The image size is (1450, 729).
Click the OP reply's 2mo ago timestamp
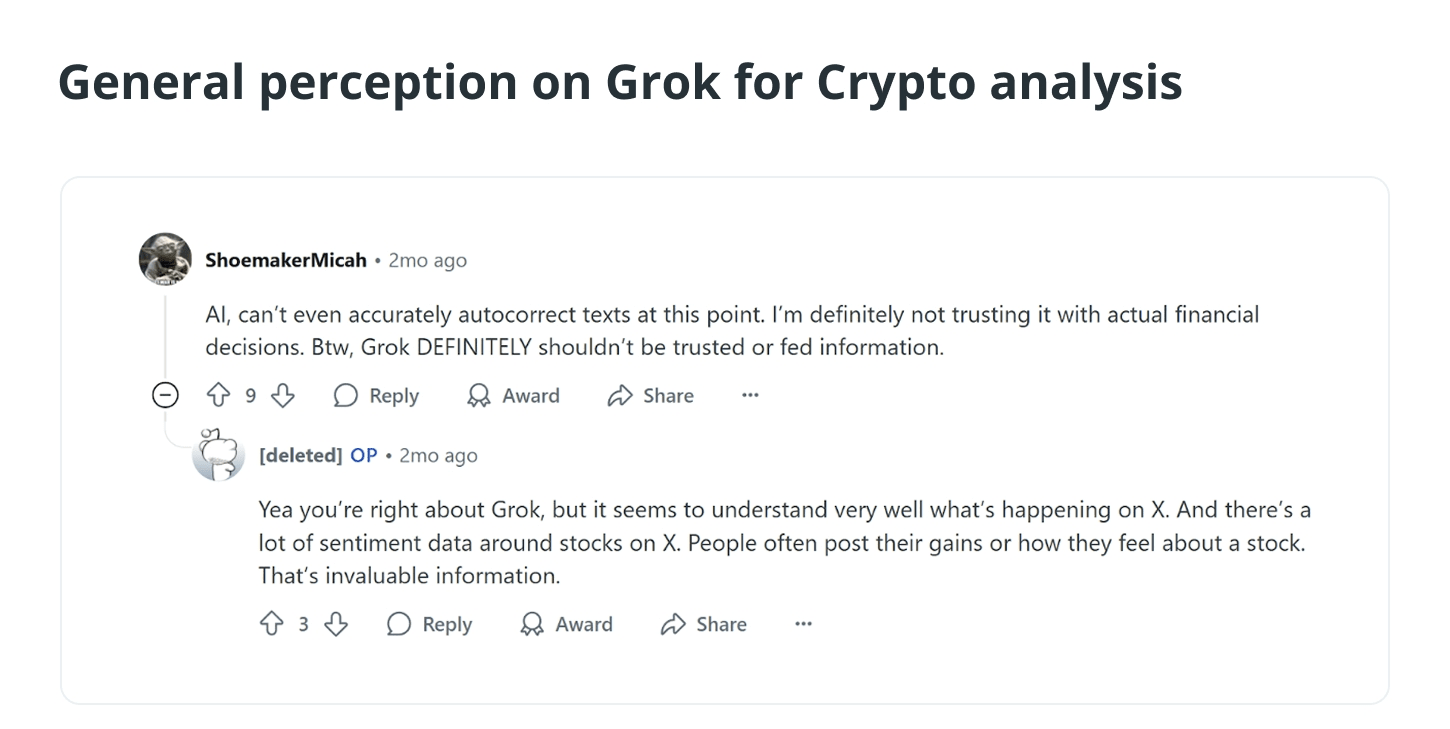coord(438,455)
